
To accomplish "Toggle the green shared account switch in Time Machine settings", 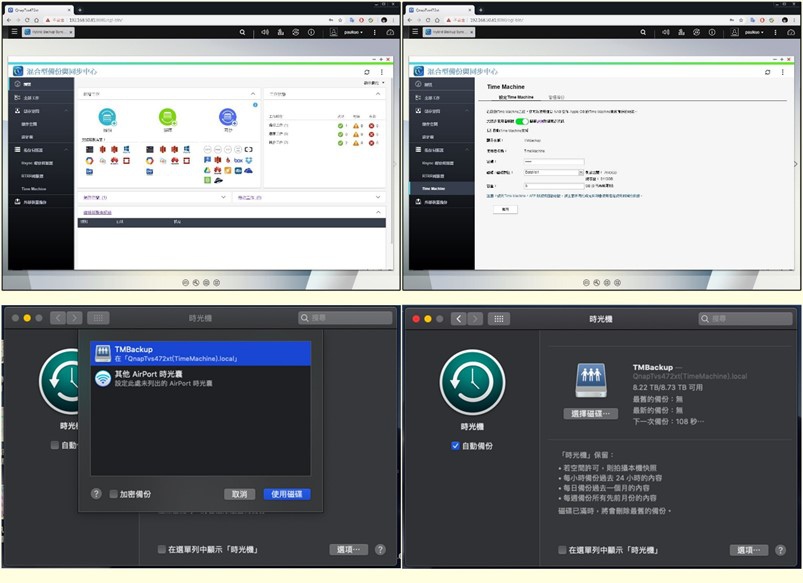I will click(522, 121).
